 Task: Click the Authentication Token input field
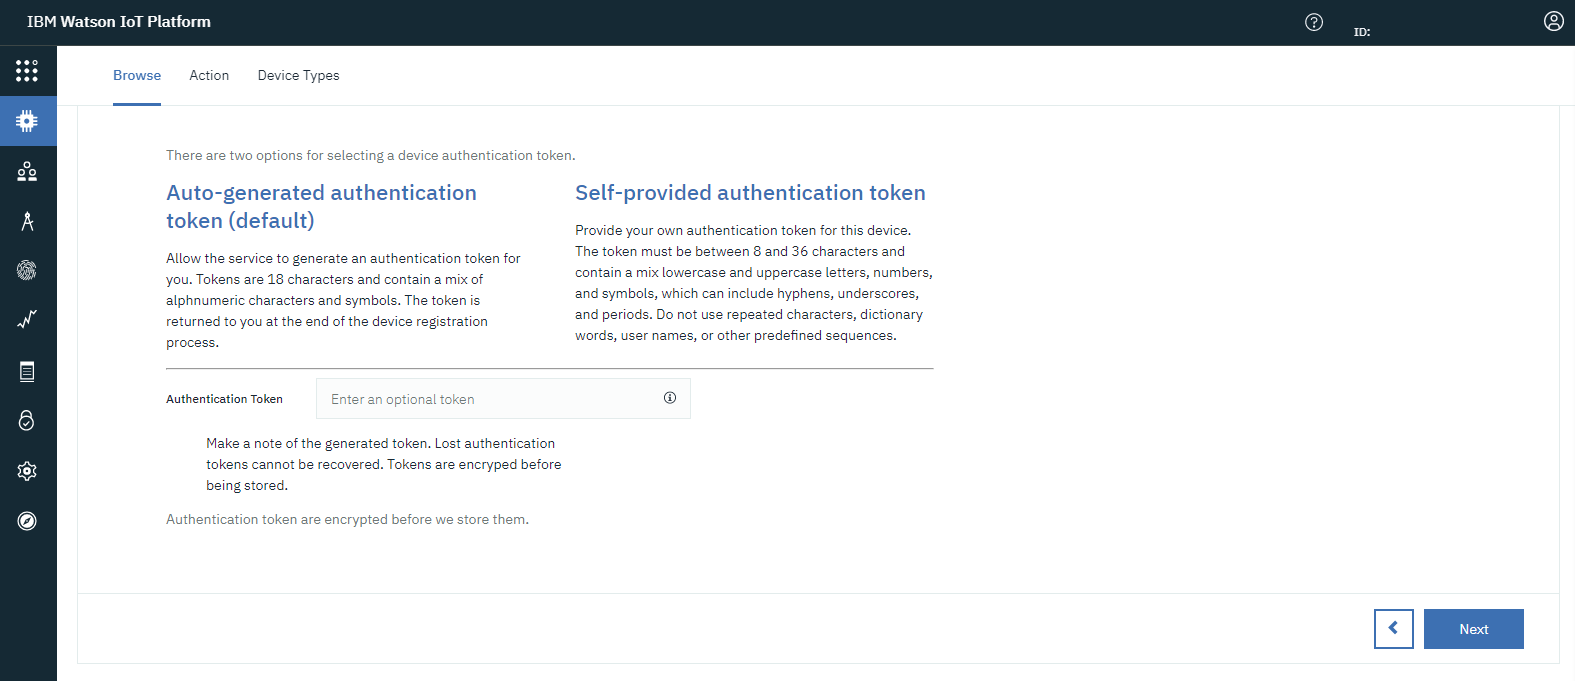coord(490,399)
